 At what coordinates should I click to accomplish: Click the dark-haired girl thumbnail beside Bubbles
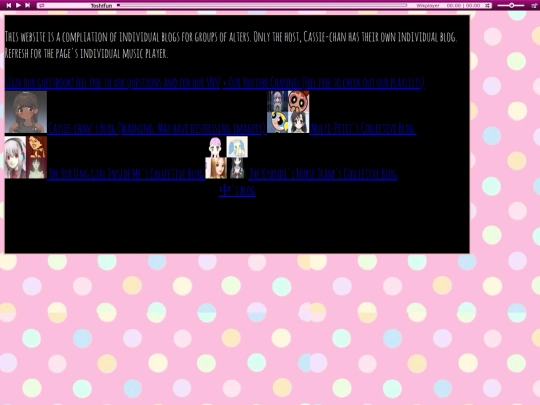pos(299,123)
